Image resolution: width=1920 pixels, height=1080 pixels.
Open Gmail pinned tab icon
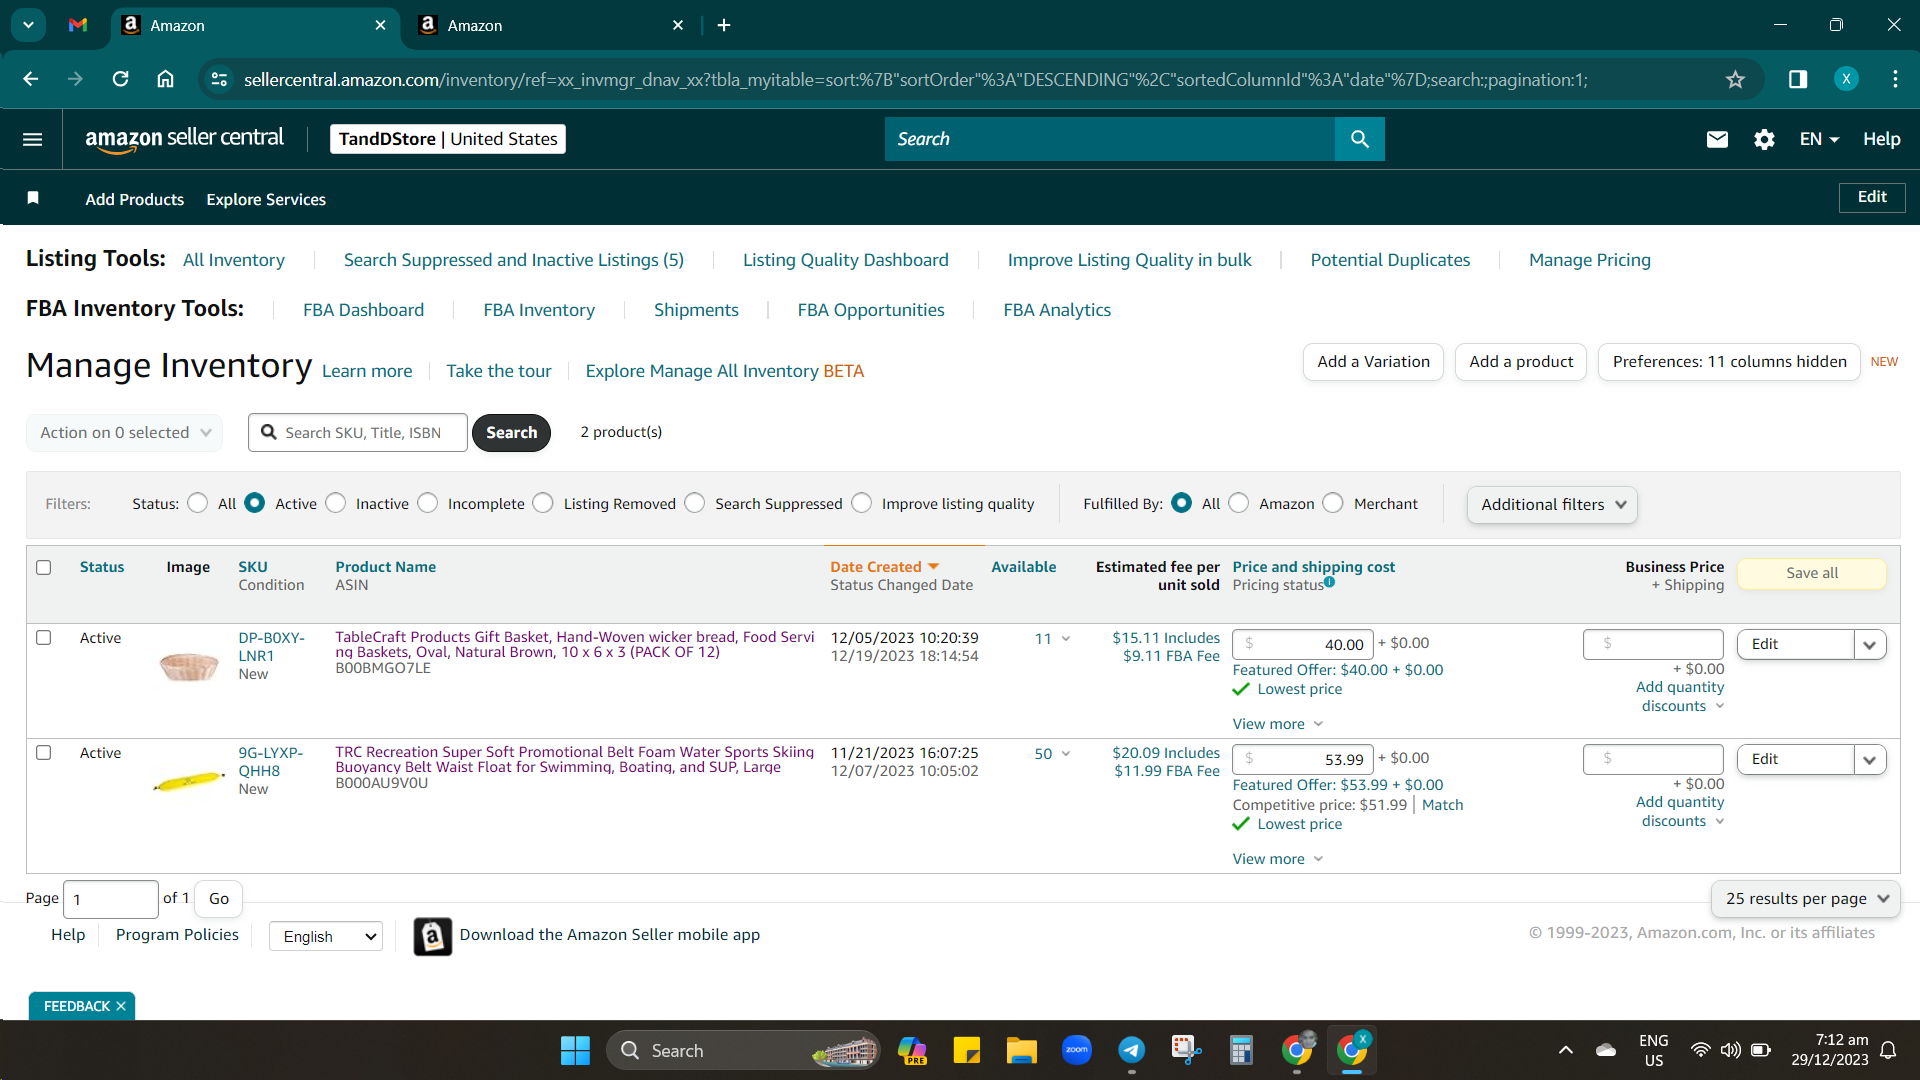(78, 25)
